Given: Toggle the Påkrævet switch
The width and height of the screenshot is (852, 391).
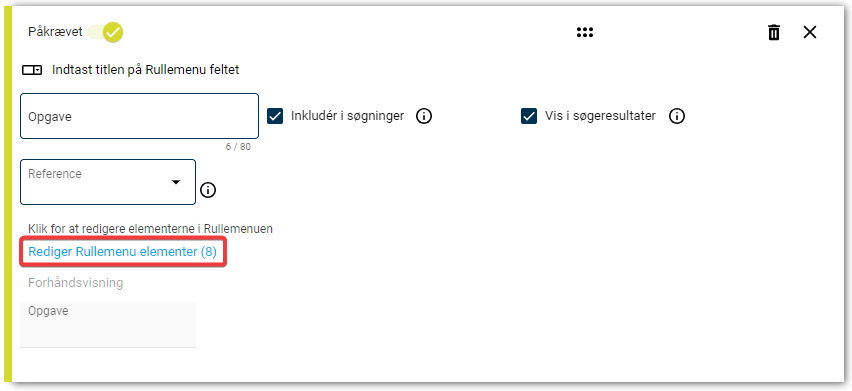Looking at the screenshot, I should [x=106, y=32].
